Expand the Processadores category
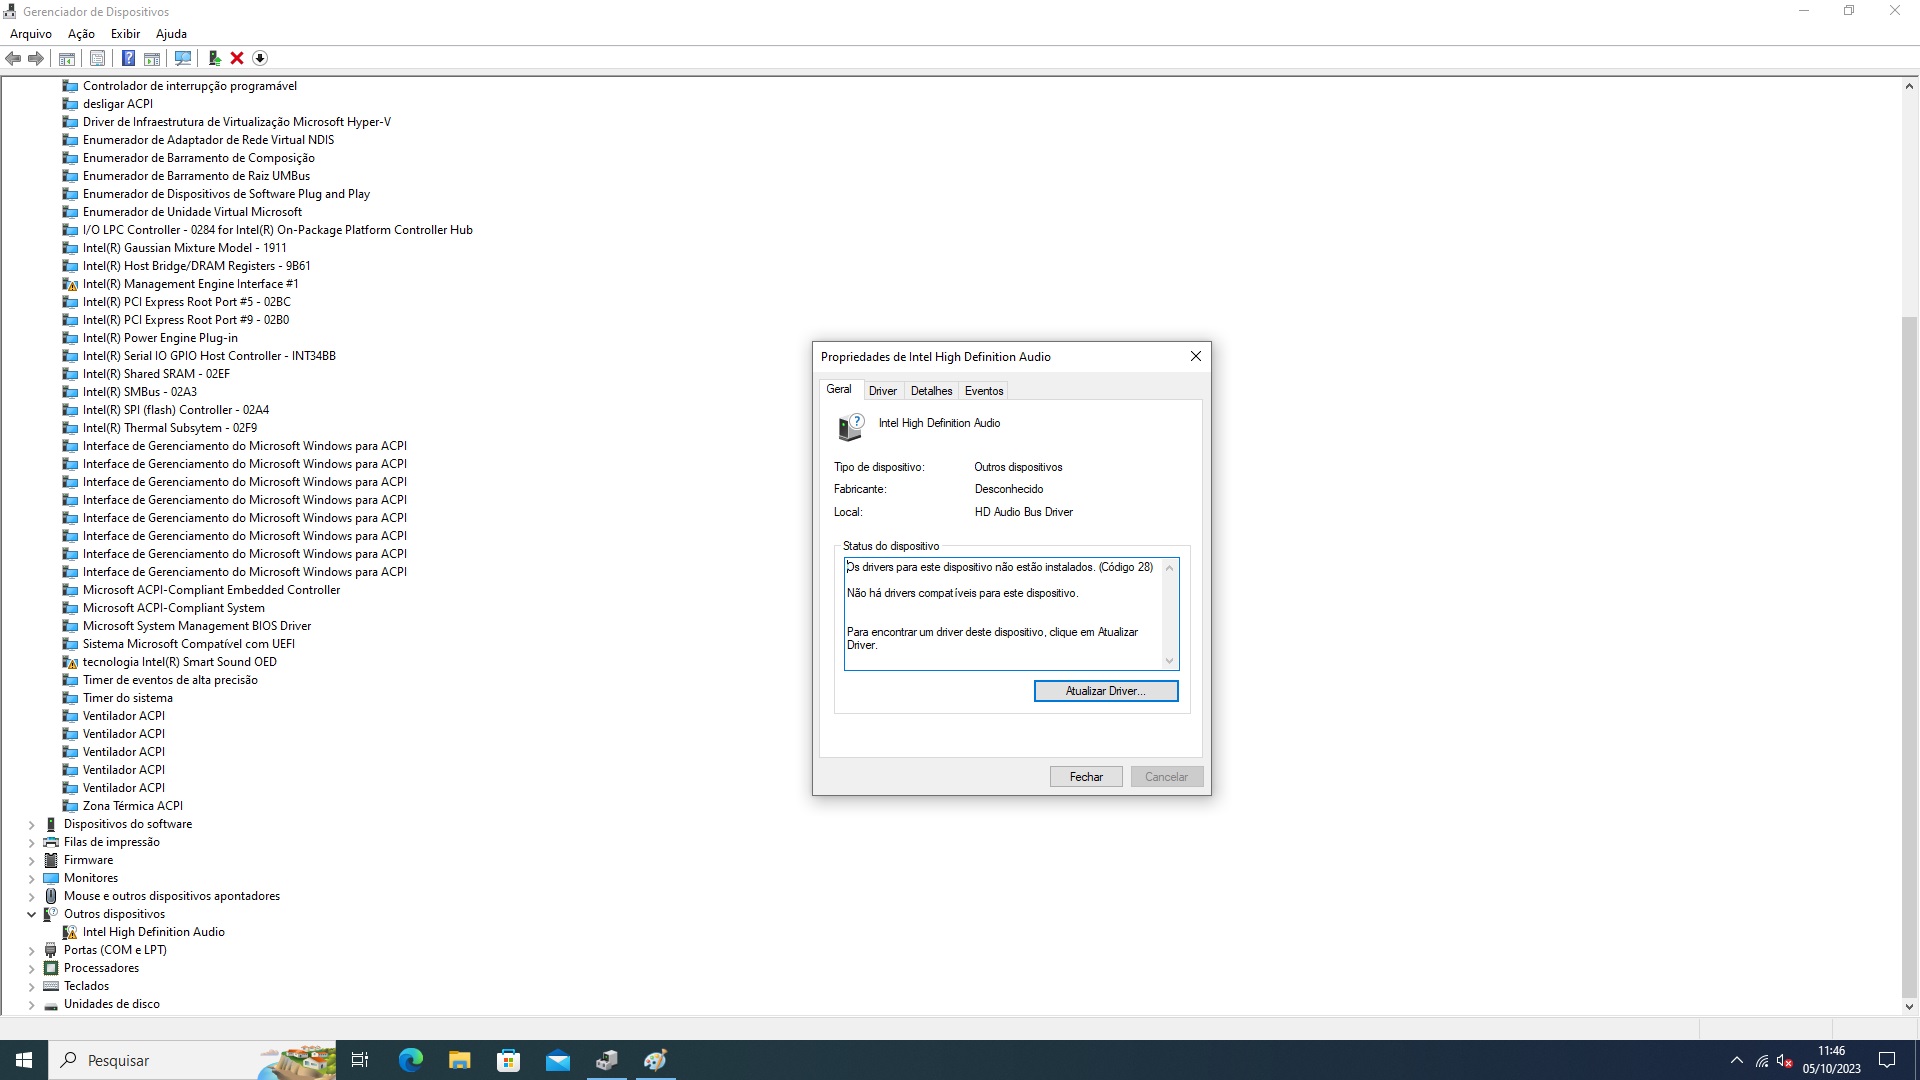This screenshot has width=1920, height=1080. [x=31, y=968]
